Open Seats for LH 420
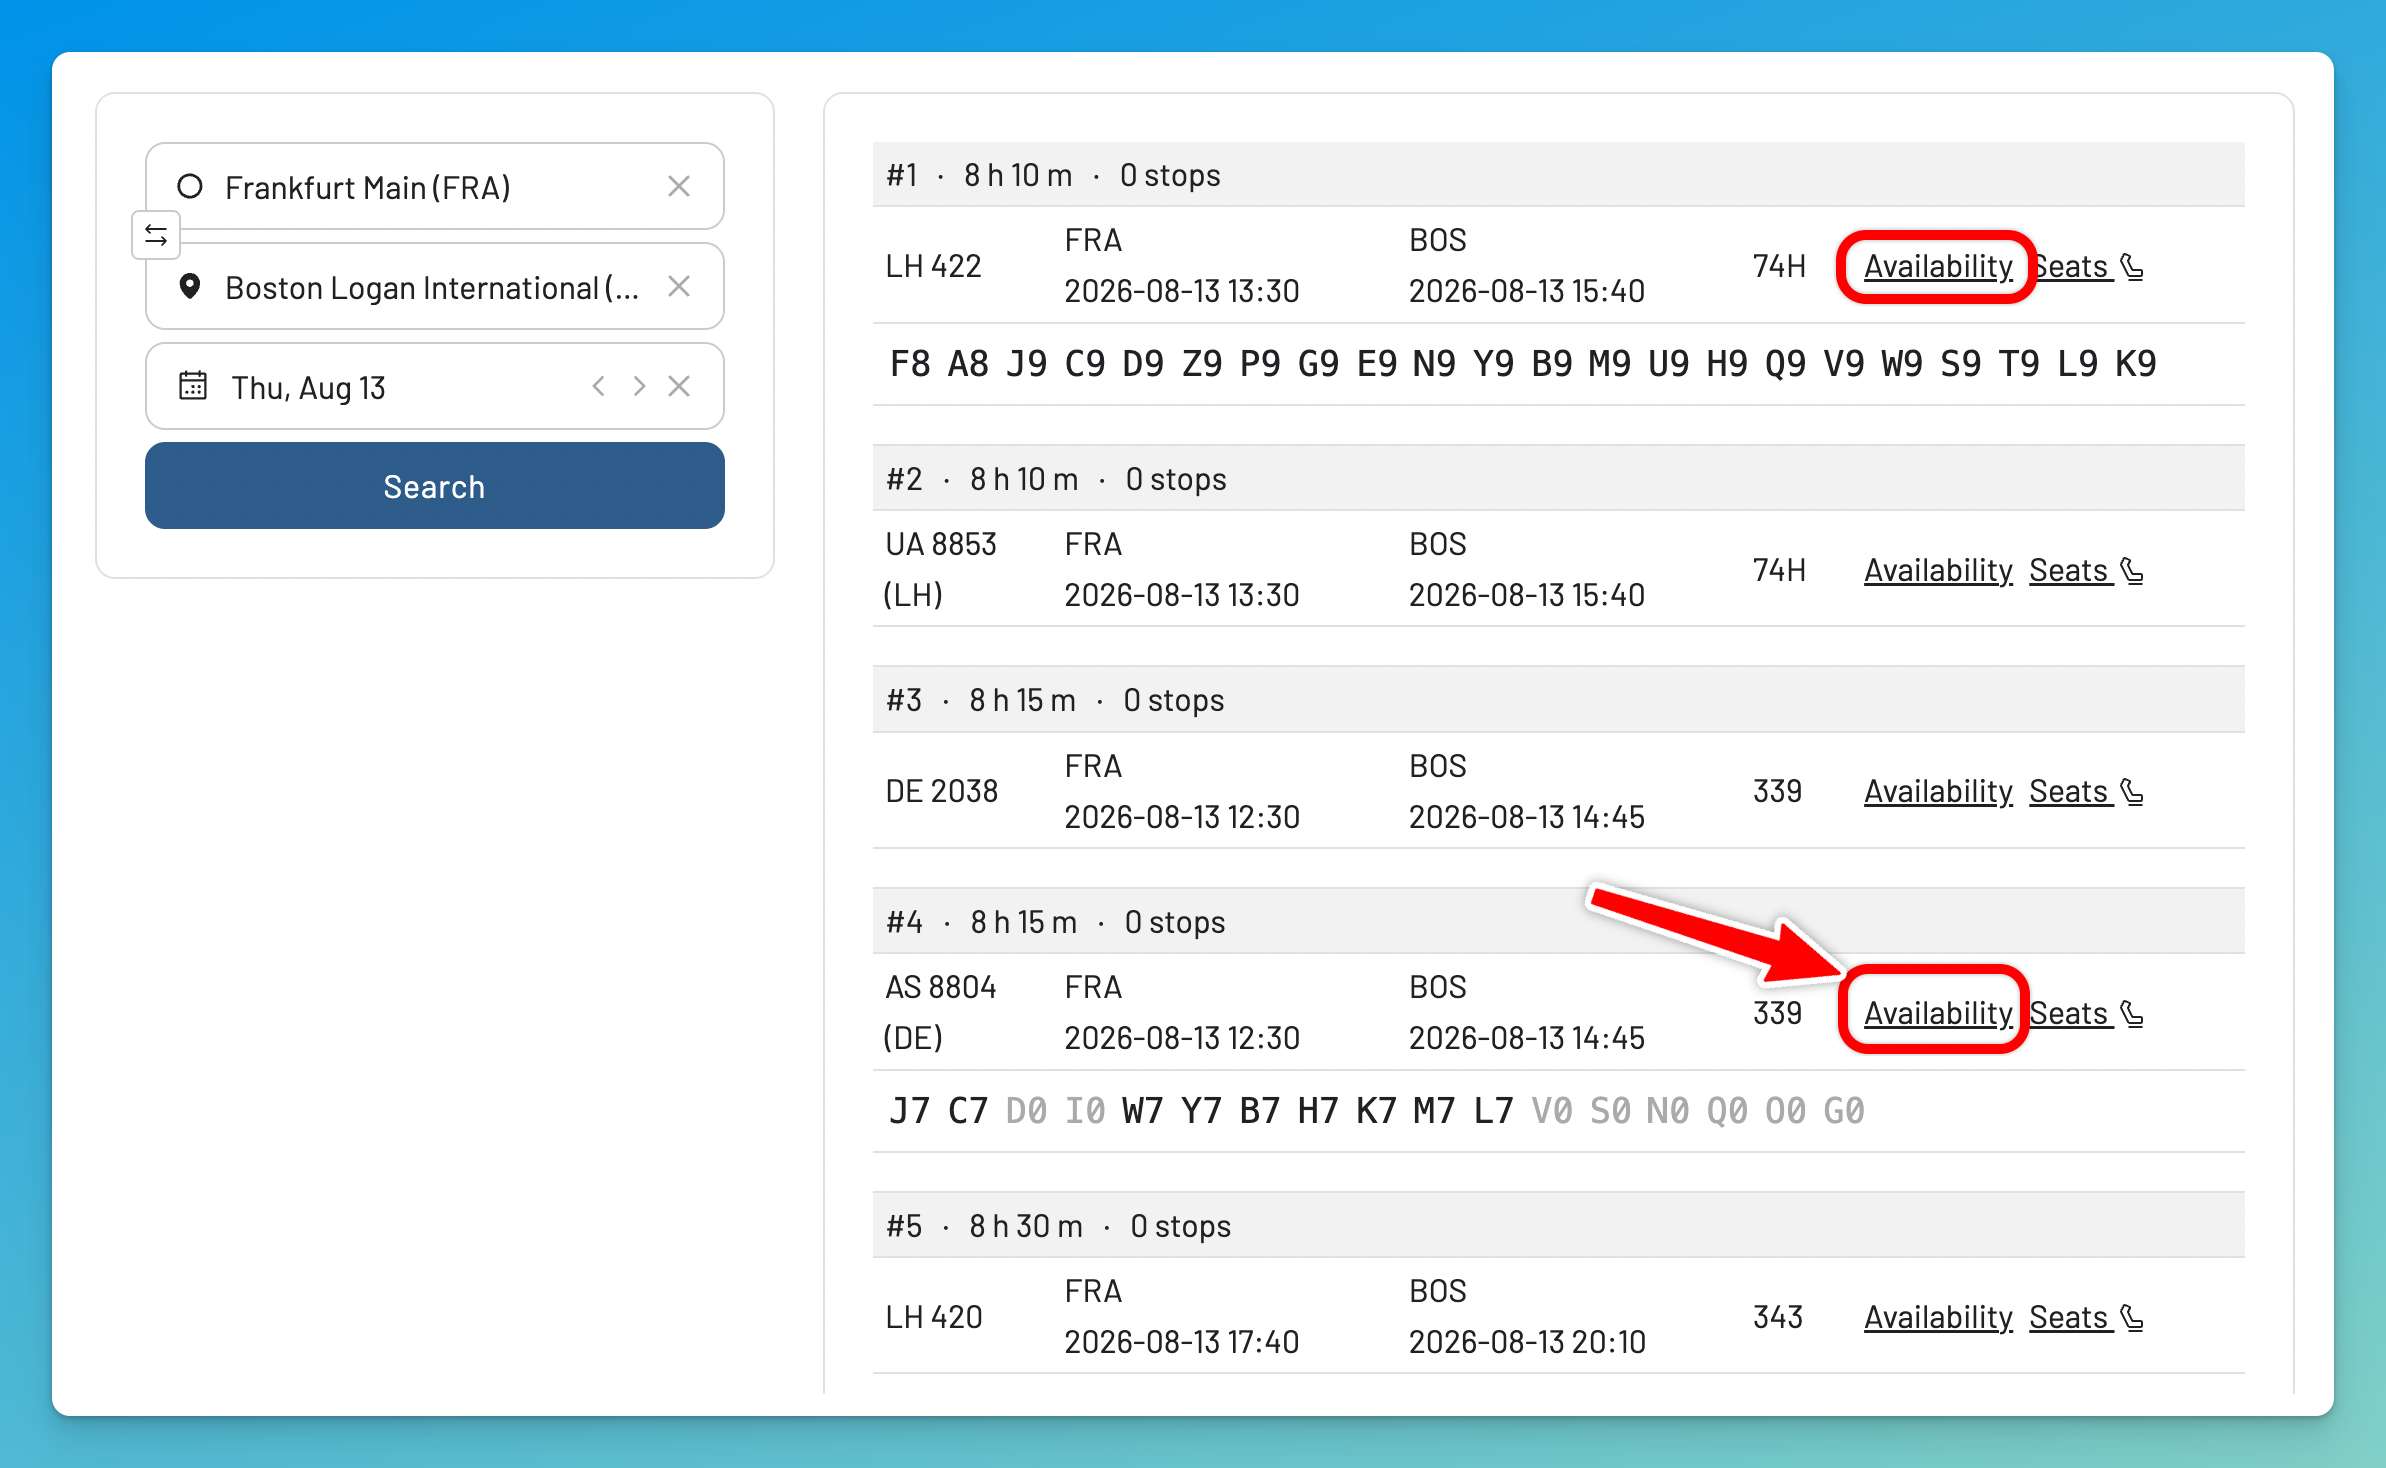The height and width of the screenshot is (1468, 2386). point(2071,1317)
